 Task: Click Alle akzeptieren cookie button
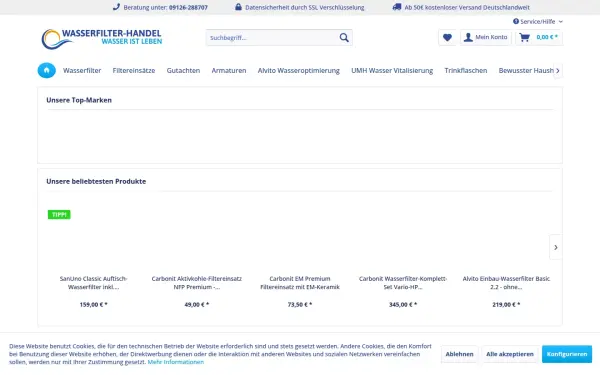pos(510,354)
